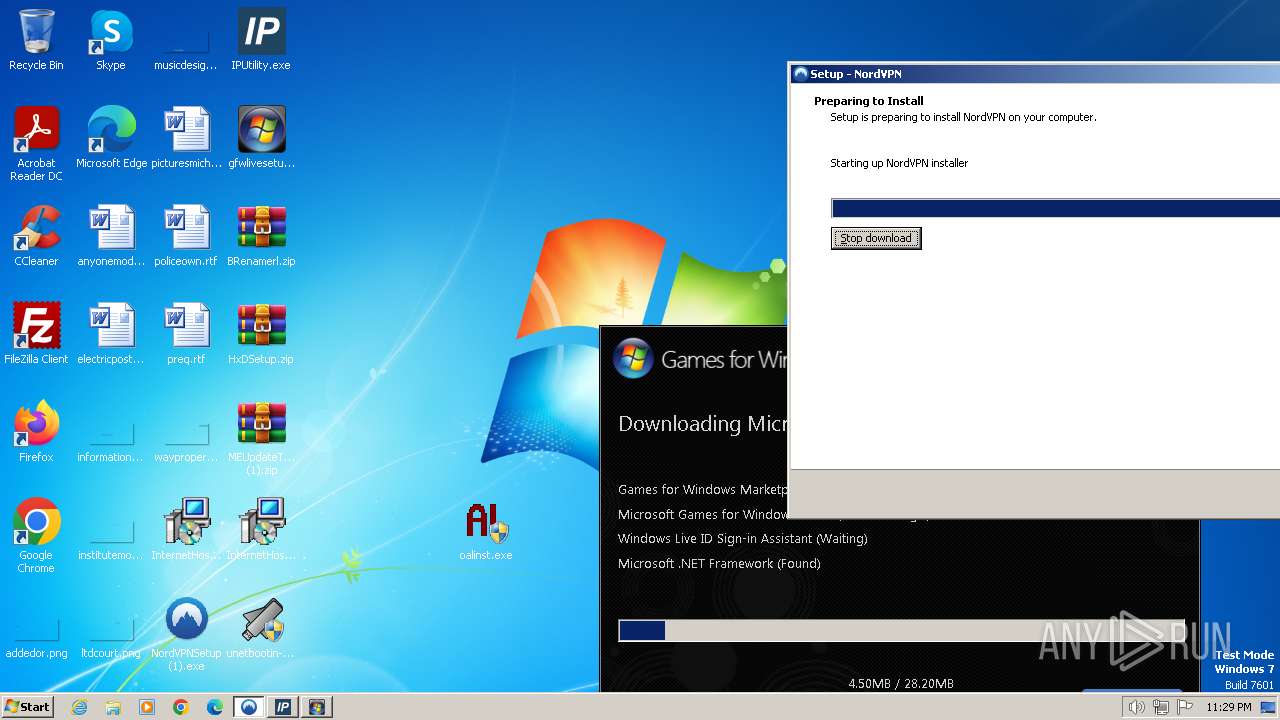Click the NordVPN installer progress bar
Viewport: 1280px width, 720px height.
tap(1055, 208)
